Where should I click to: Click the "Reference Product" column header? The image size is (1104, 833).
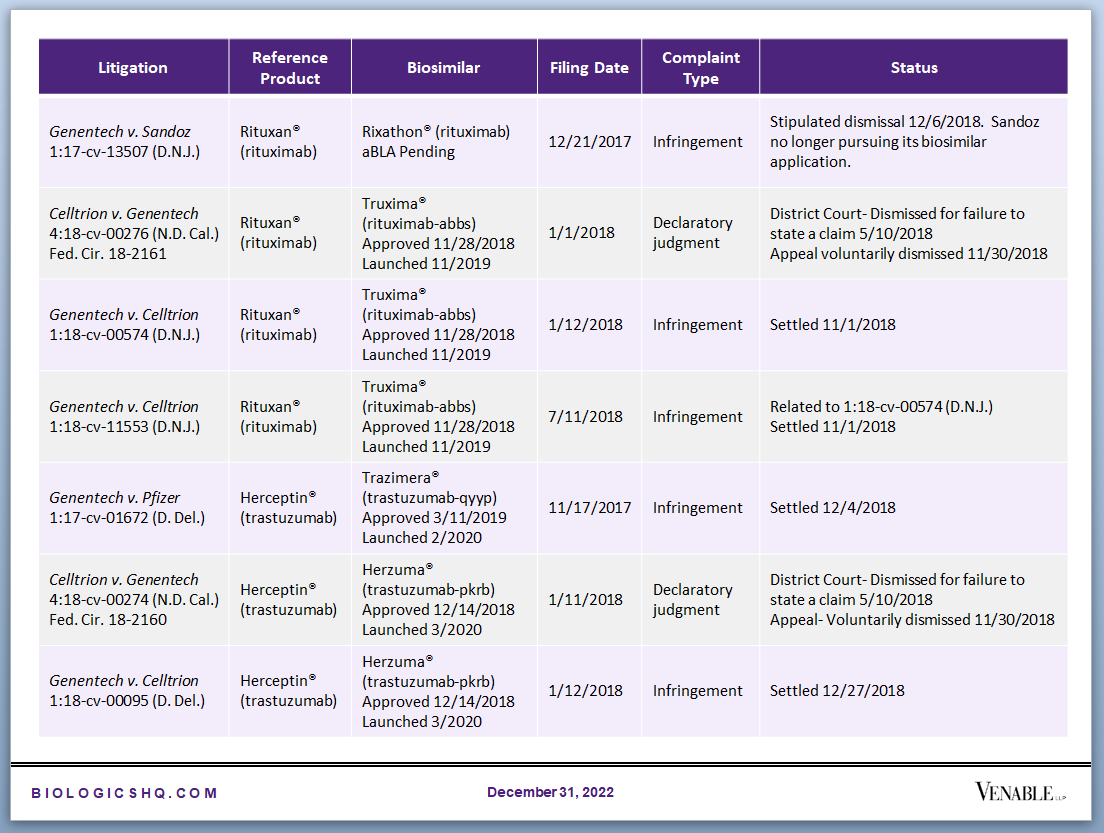[290, 68]
